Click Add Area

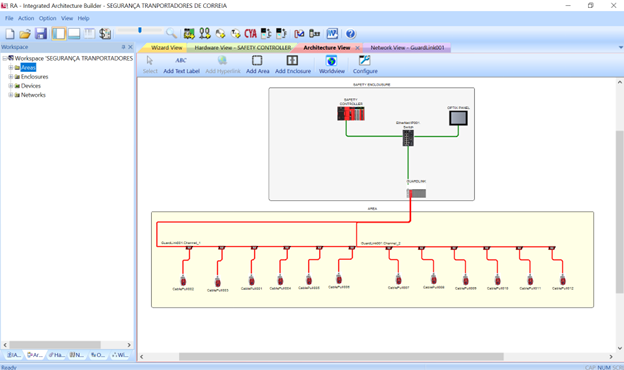click(x=257, y=65)
